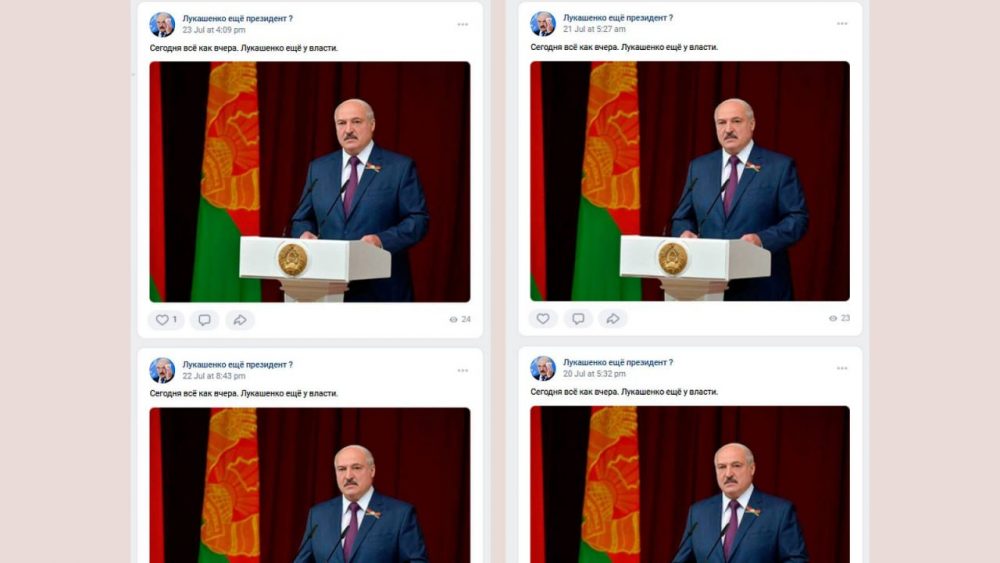The image size is (1000, 563).
Task: Click the view counter showing 24
Action: click(460, 319)
